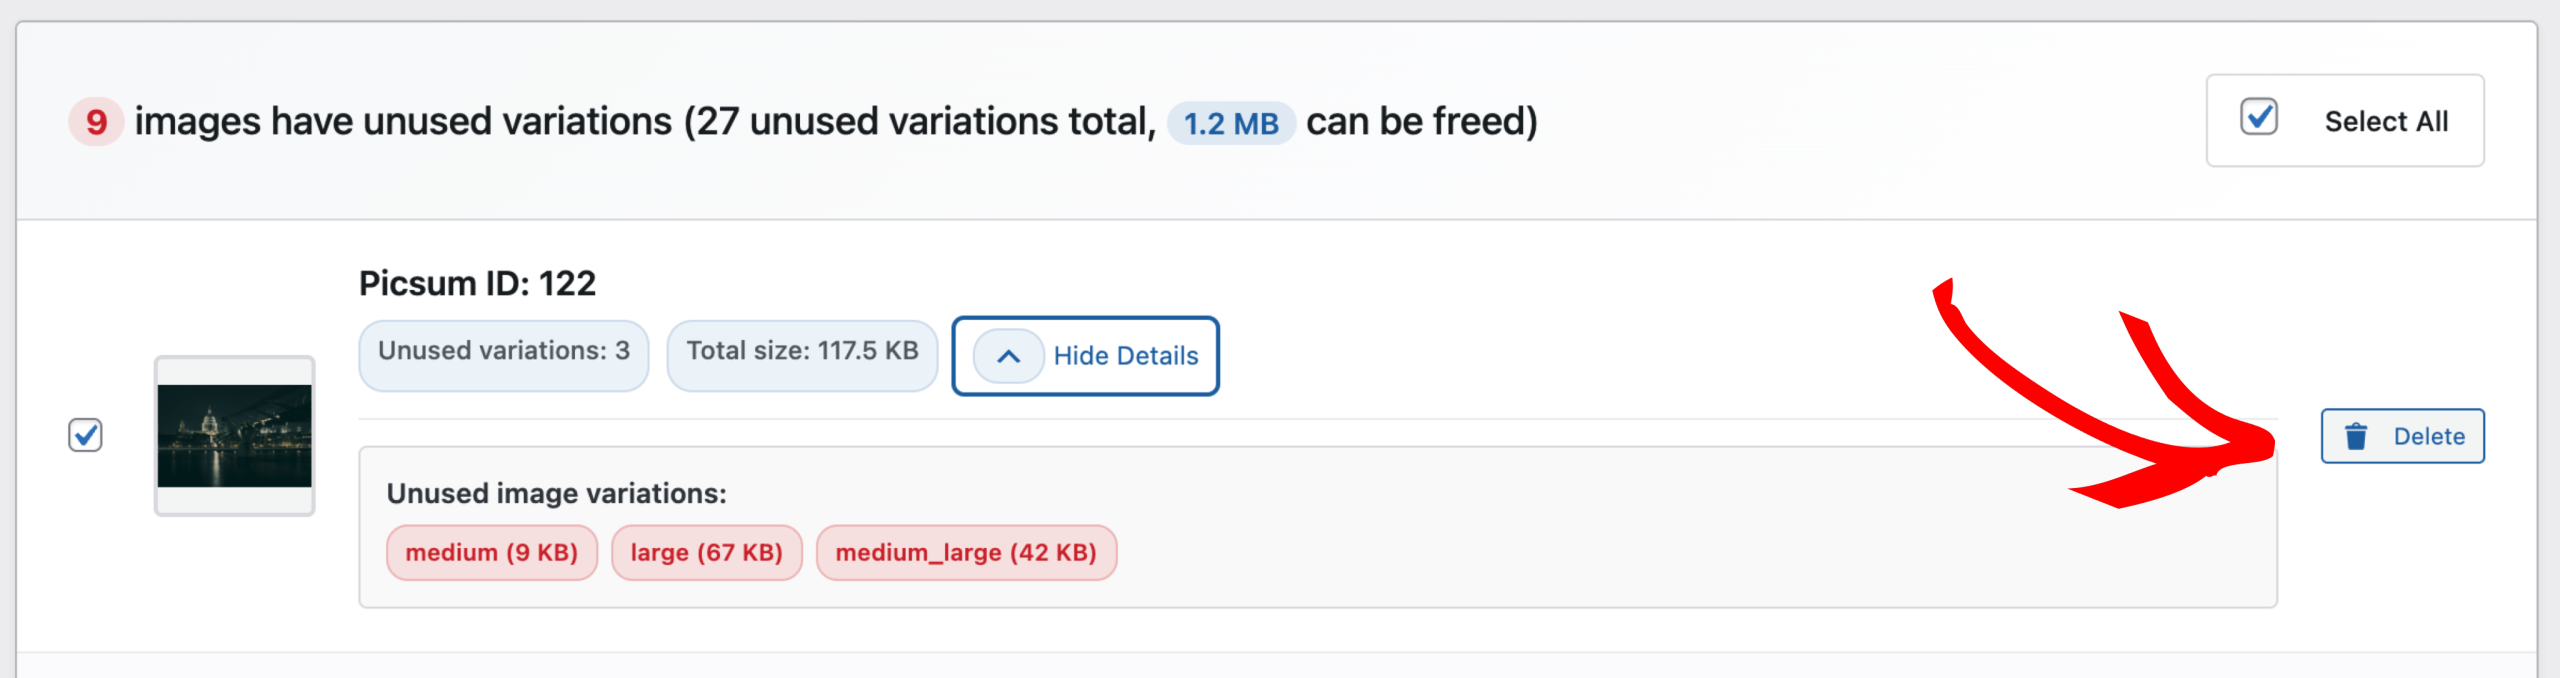Click the blue 1.2 MB size badge
This screenshot has height=678, width=2560.
coord(1231,123)
